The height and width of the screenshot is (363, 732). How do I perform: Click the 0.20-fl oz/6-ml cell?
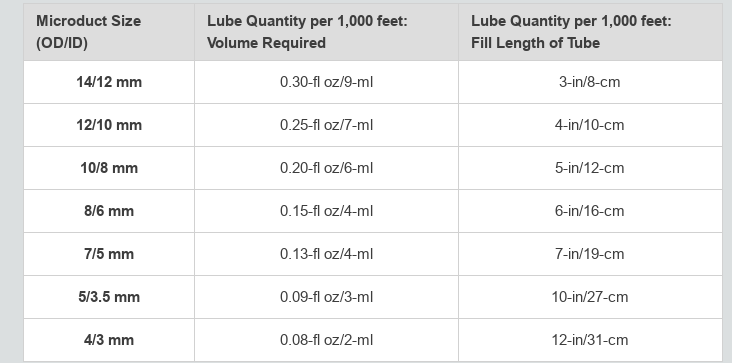[x=326, y=168]
